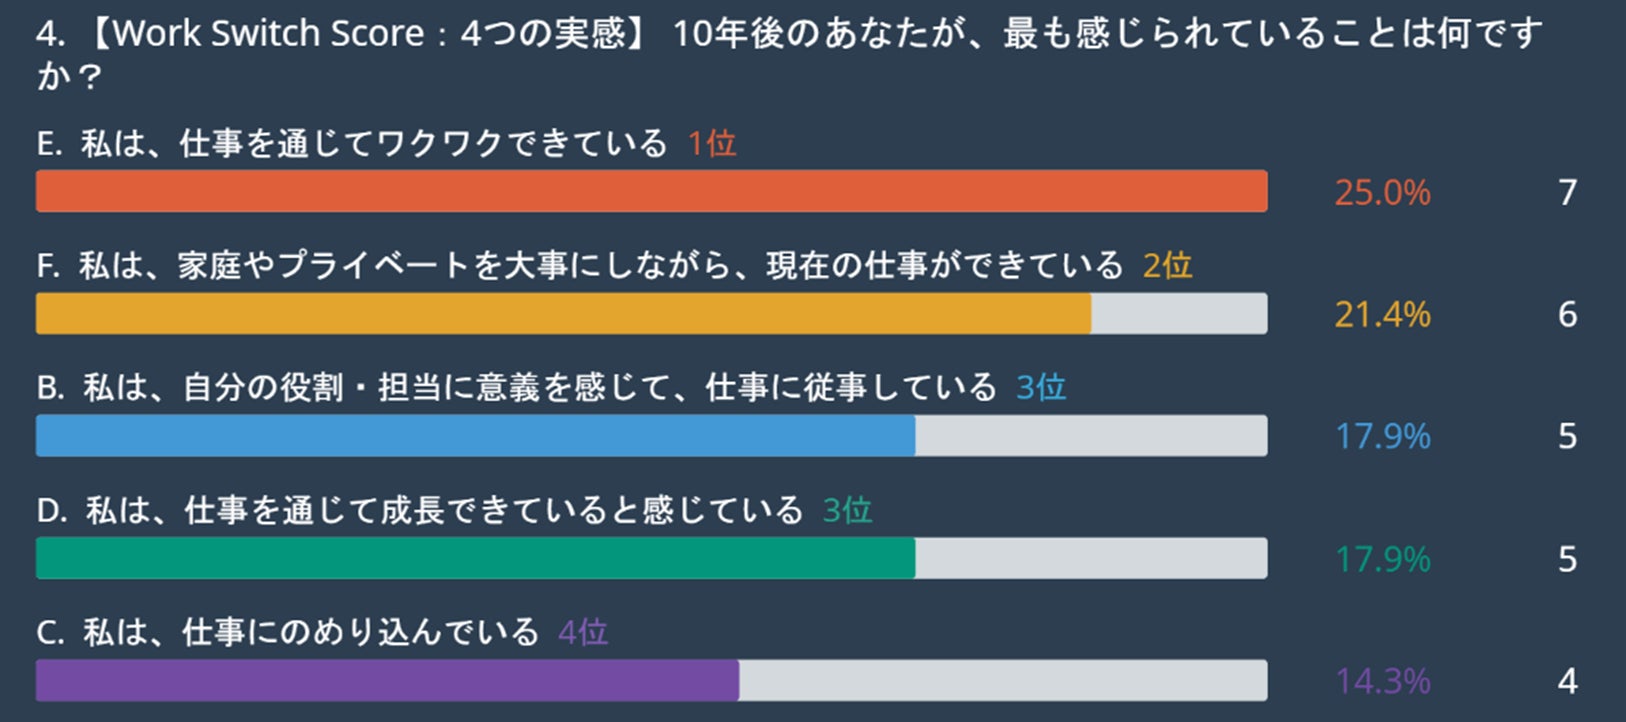1626x722 pixels.
Task: Click the Work Switch Score question title
Action: [x=790, y=55]
